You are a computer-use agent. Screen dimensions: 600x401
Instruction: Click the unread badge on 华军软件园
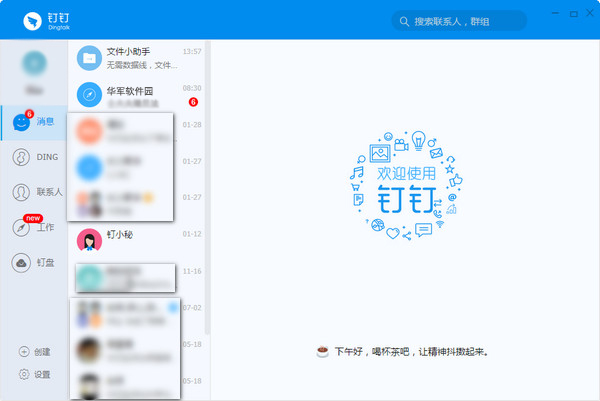(x=193, y=102)
